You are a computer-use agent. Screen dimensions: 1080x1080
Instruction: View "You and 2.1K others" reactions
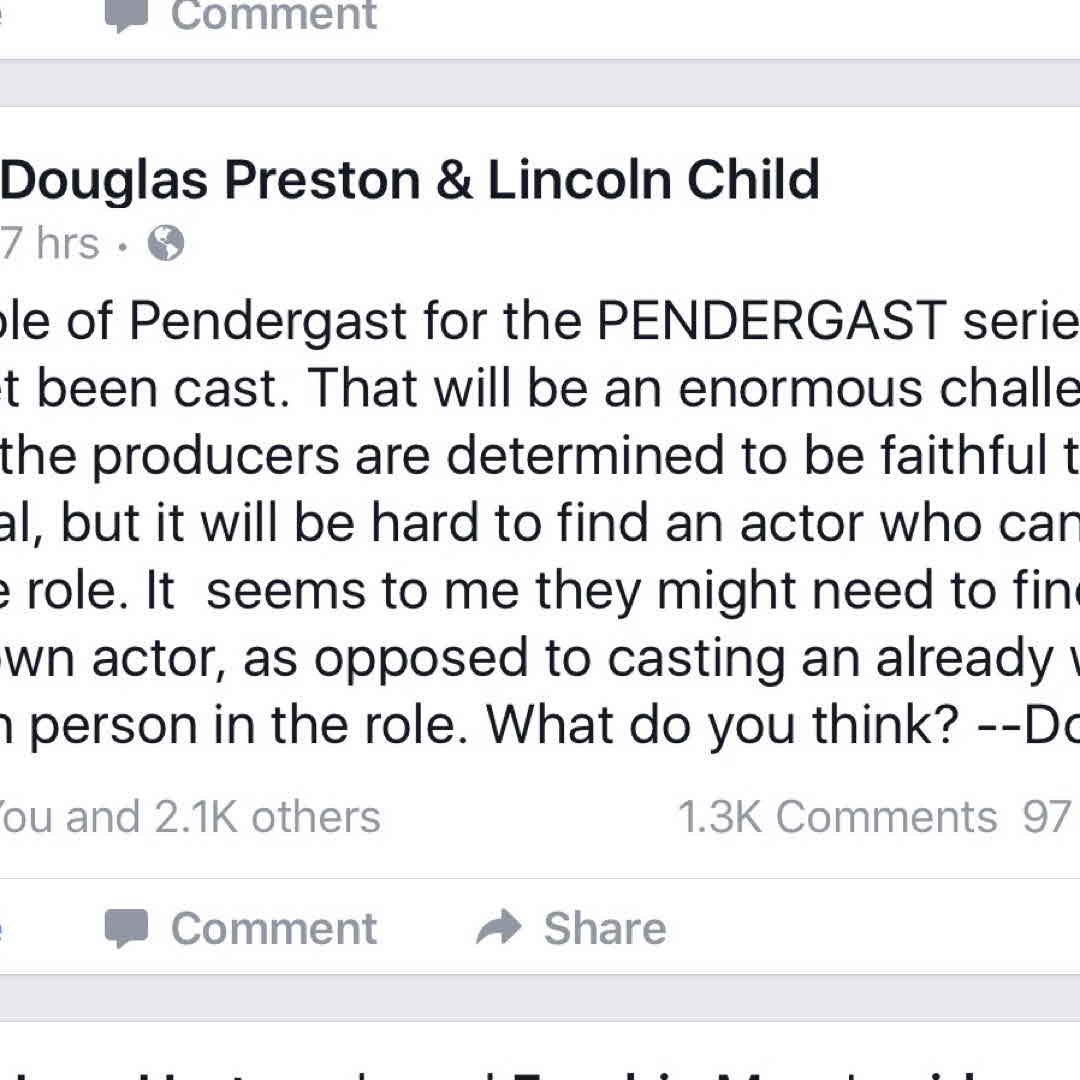189,817
